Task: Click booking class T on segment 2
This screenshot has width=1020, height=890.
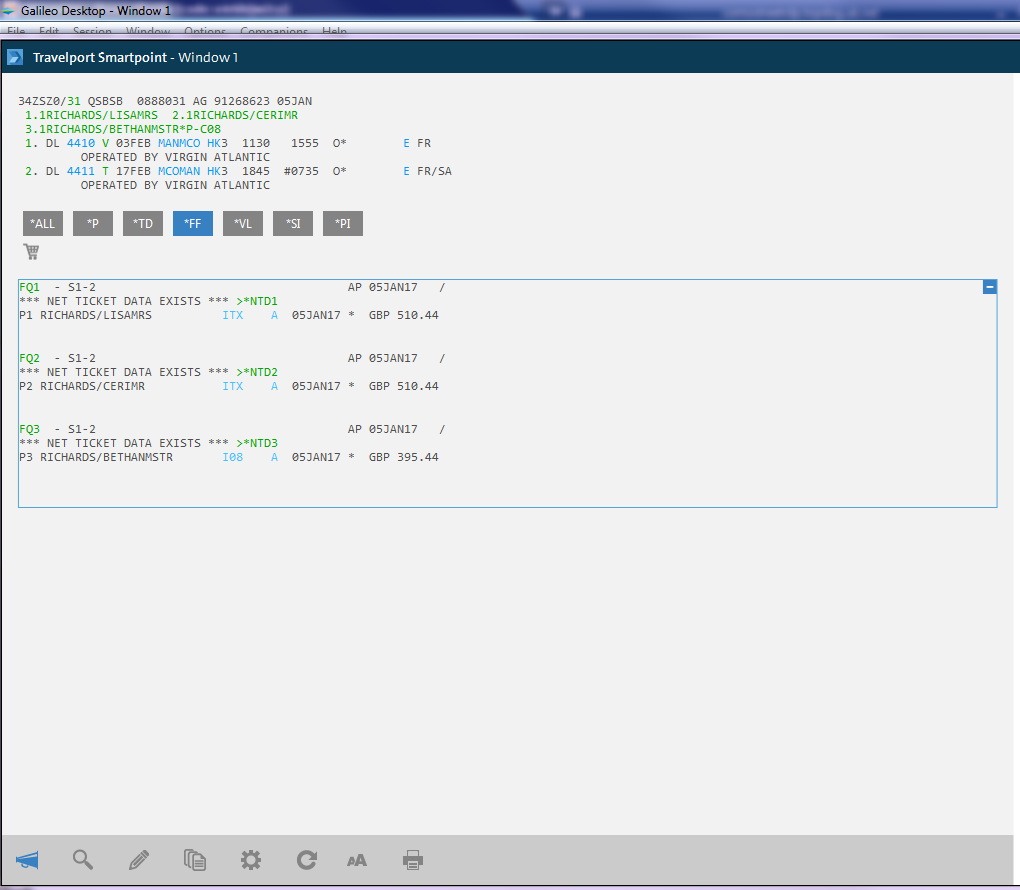Action: [105, 170]
